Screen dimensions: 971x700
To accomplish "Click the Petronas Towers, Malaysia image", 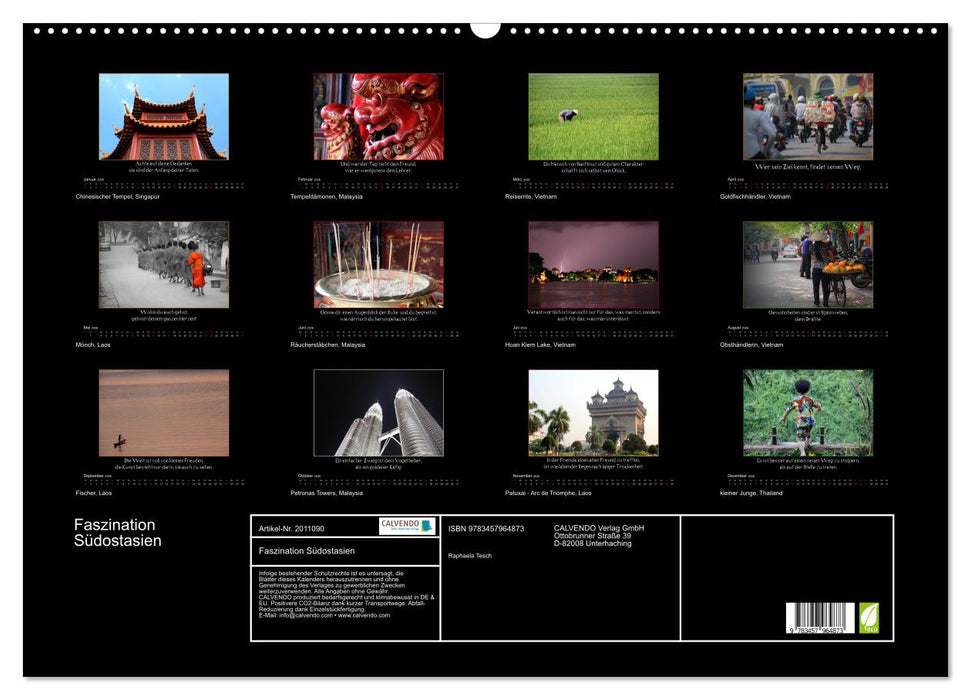I will (x=378, y=412).
